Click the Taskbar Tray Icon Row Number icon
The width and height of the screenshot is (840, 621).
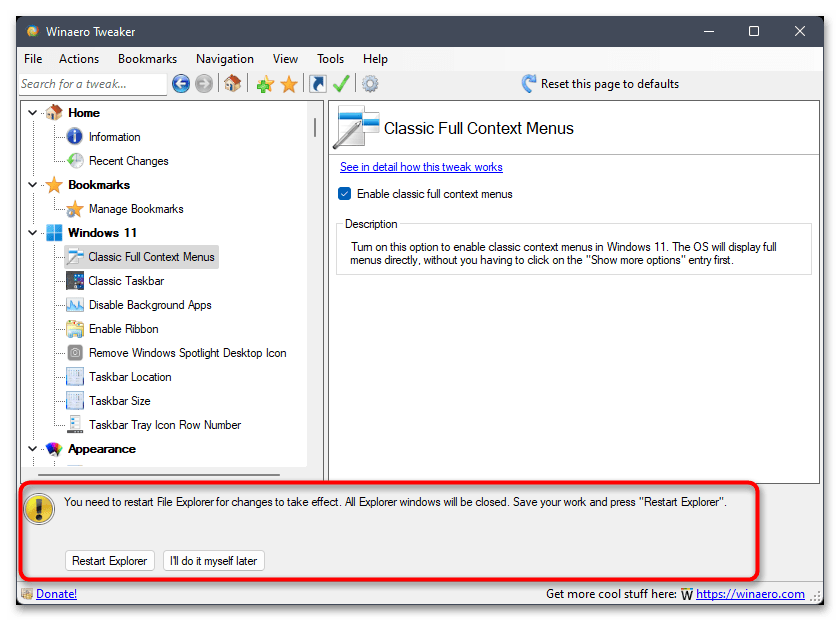point(75,424)
